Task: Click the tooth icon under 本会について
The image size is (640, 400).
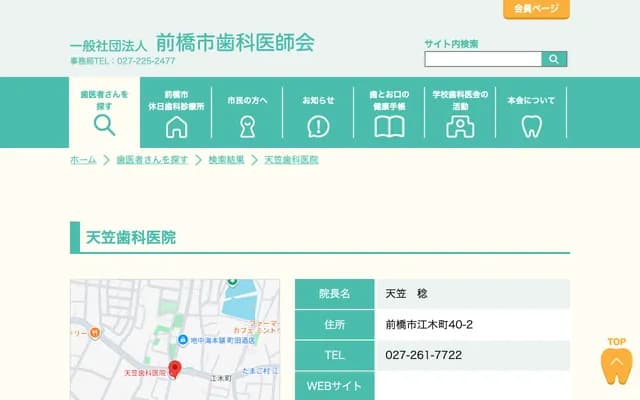Action: coord(531,127)
